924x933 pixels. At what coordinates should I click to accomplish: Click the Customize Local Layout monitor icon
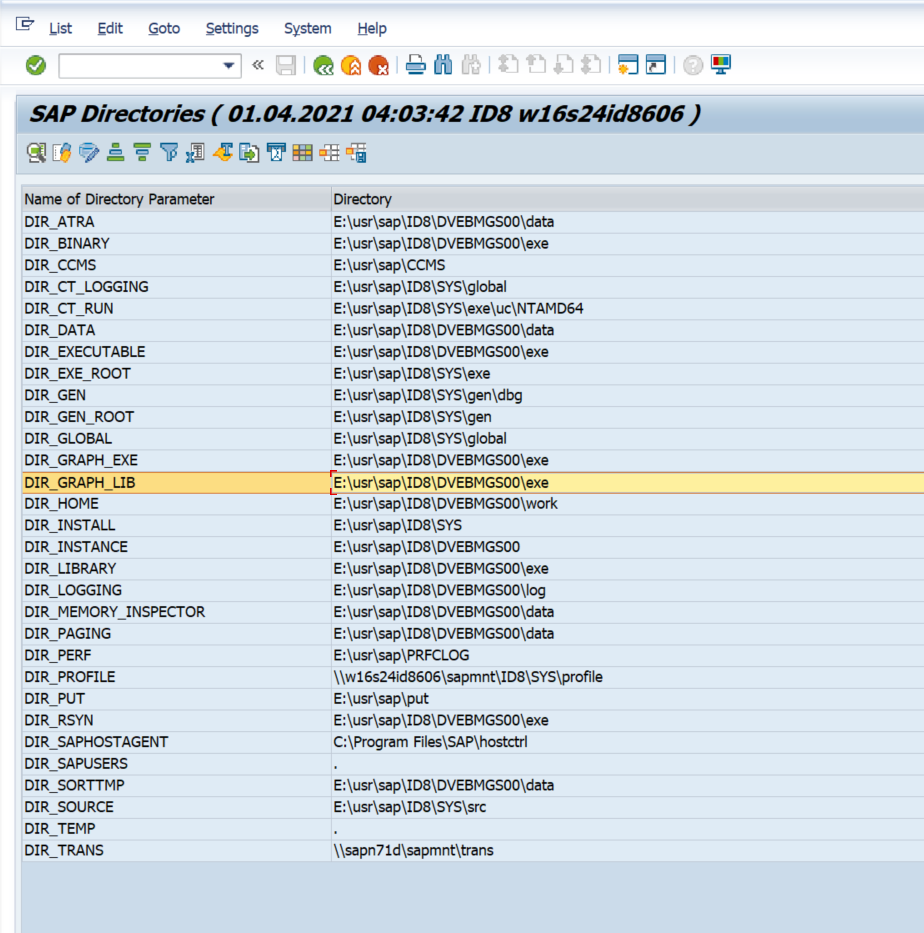pyautogui.click(x=721, y=66)
